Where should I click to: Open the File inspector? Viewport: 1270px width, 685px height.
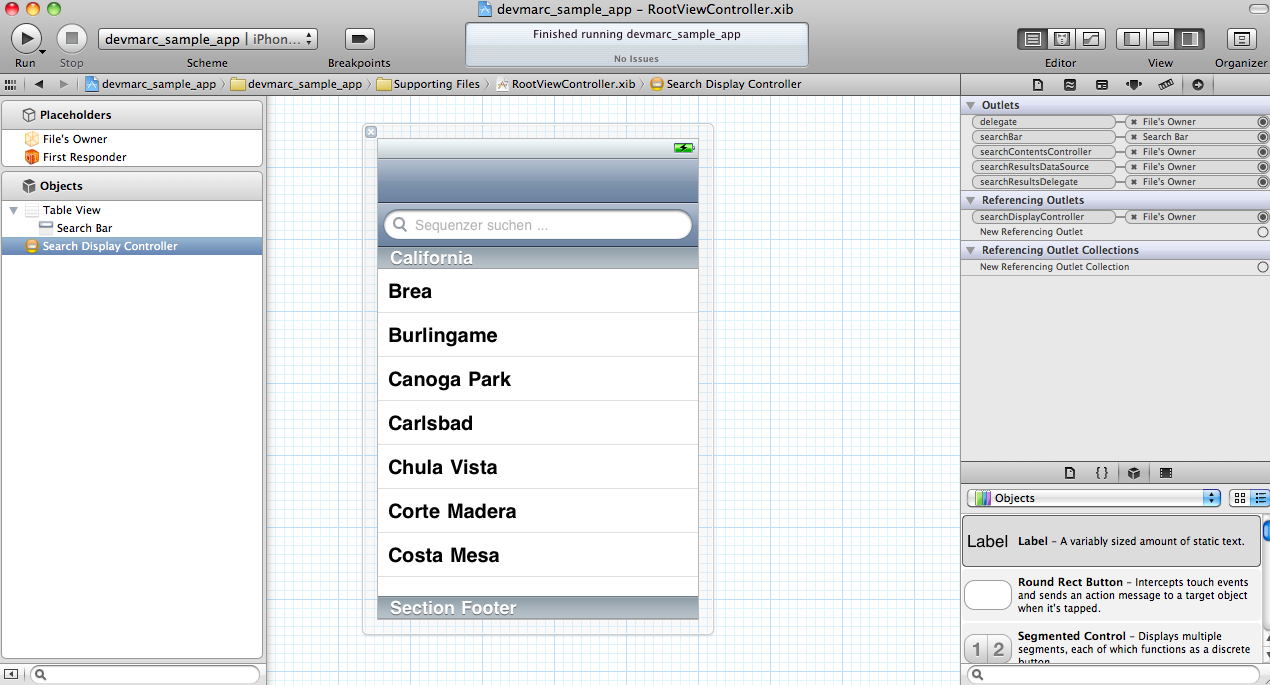[1038, 84]
